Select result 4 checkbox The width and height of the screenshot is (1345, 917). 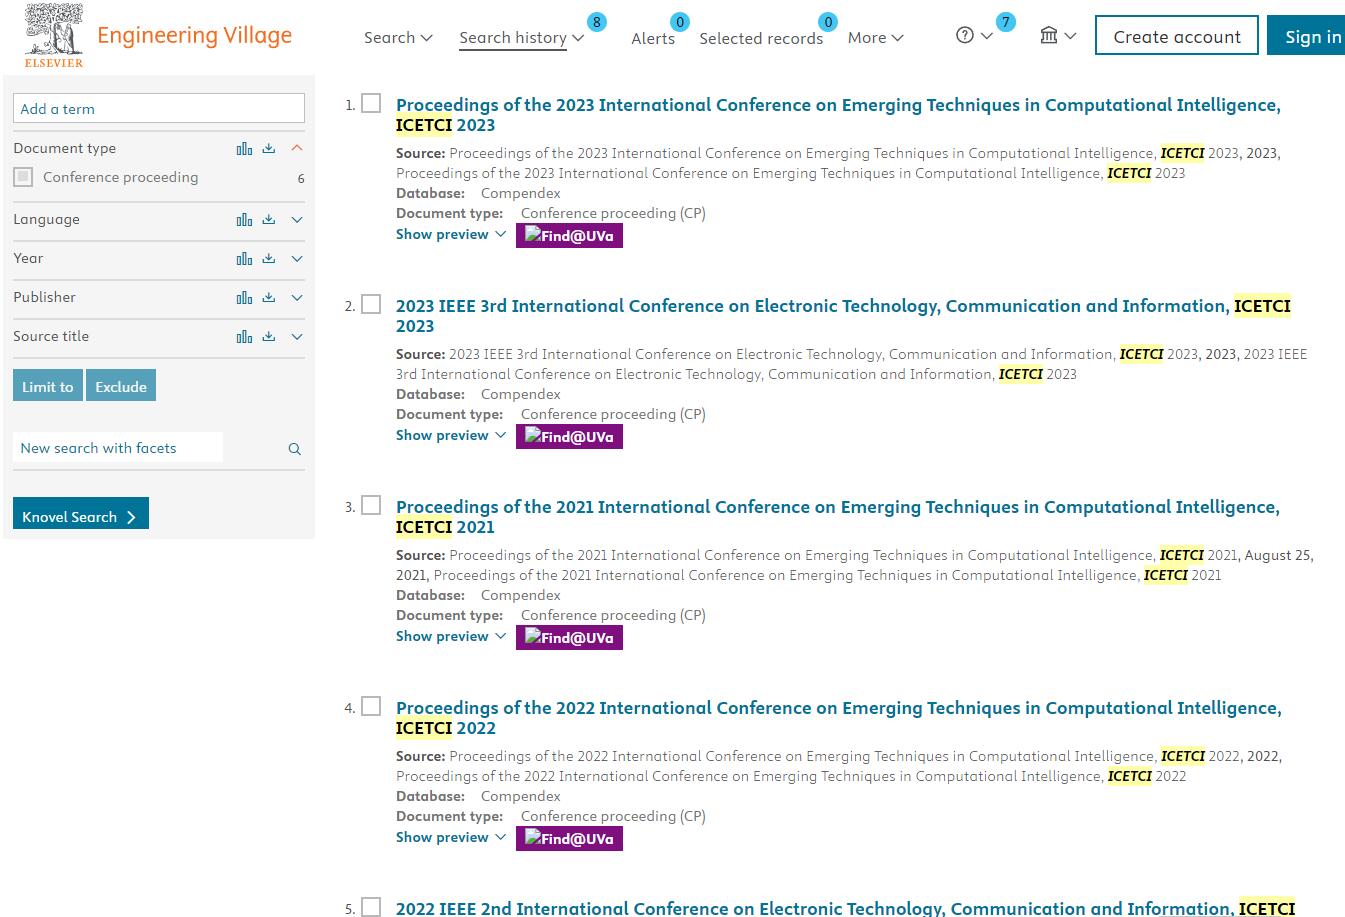click(371, 706)
